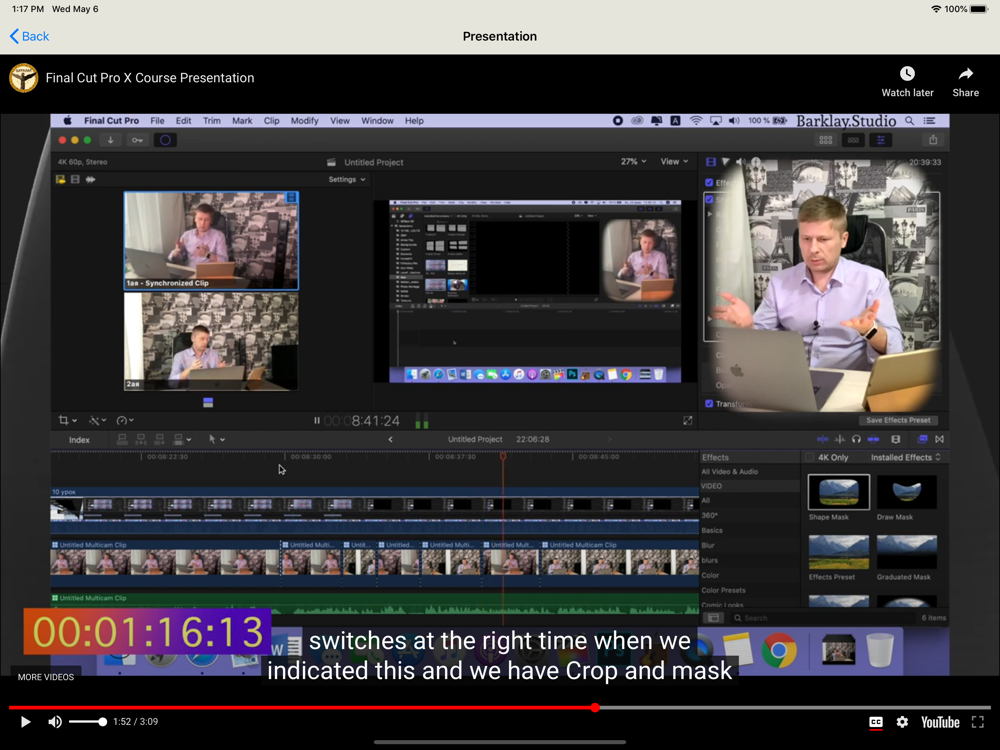Select the Graduated Mask effect
1000x750 pixels.
click(906, 557)
